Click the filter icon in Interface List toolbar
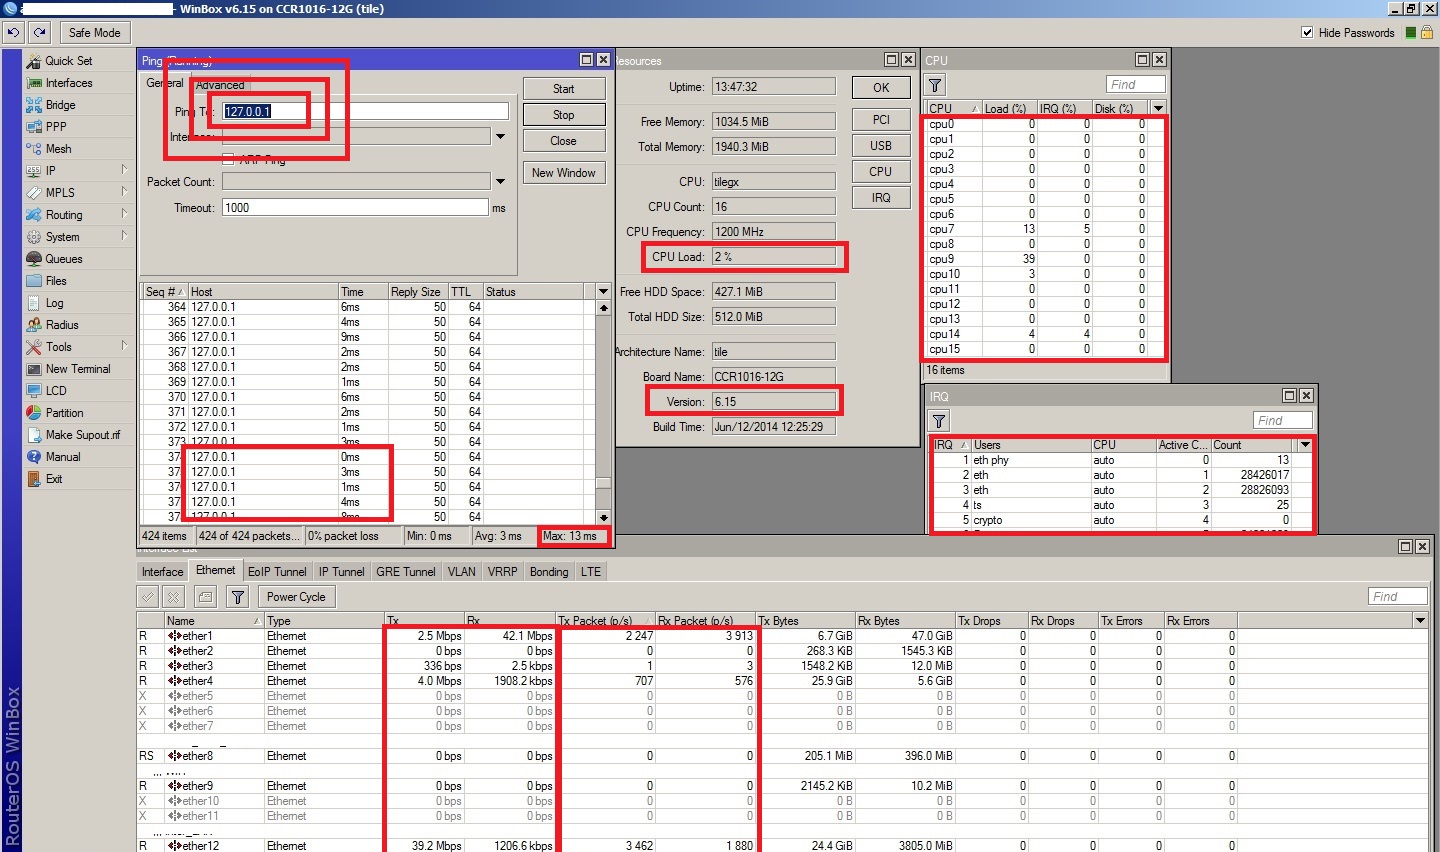Image resolution: width=1440 pixels, height=852 pixels. (237, 597)
